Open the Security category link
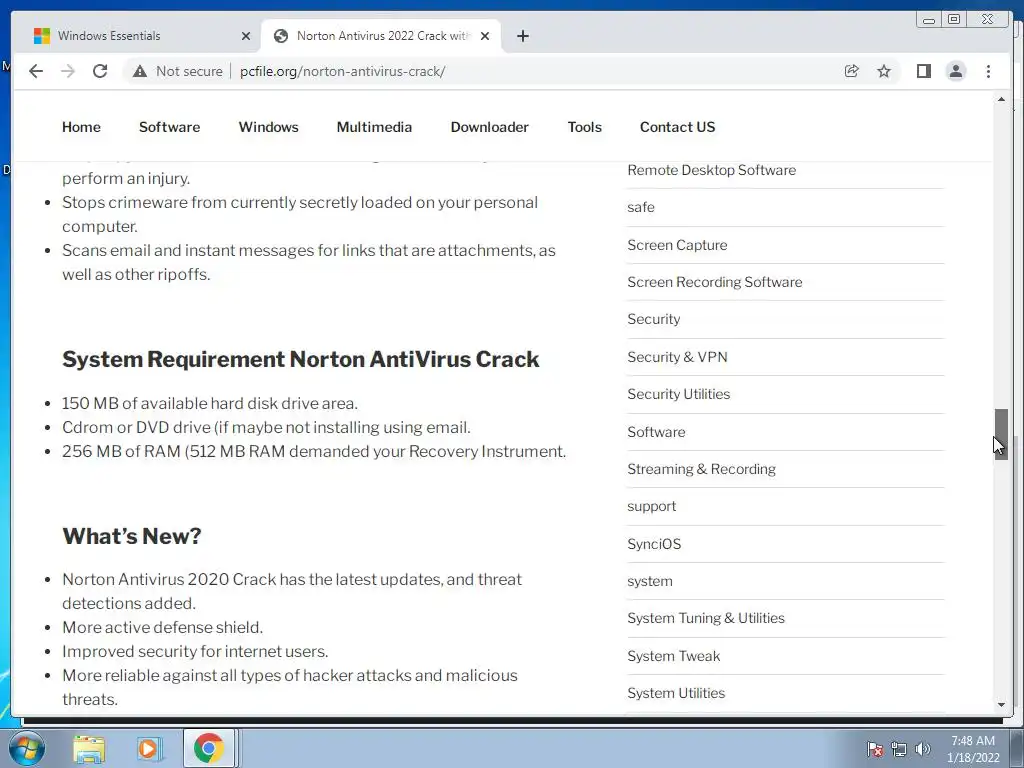Viewport: 1024px width, 768px height. [654, 319]
